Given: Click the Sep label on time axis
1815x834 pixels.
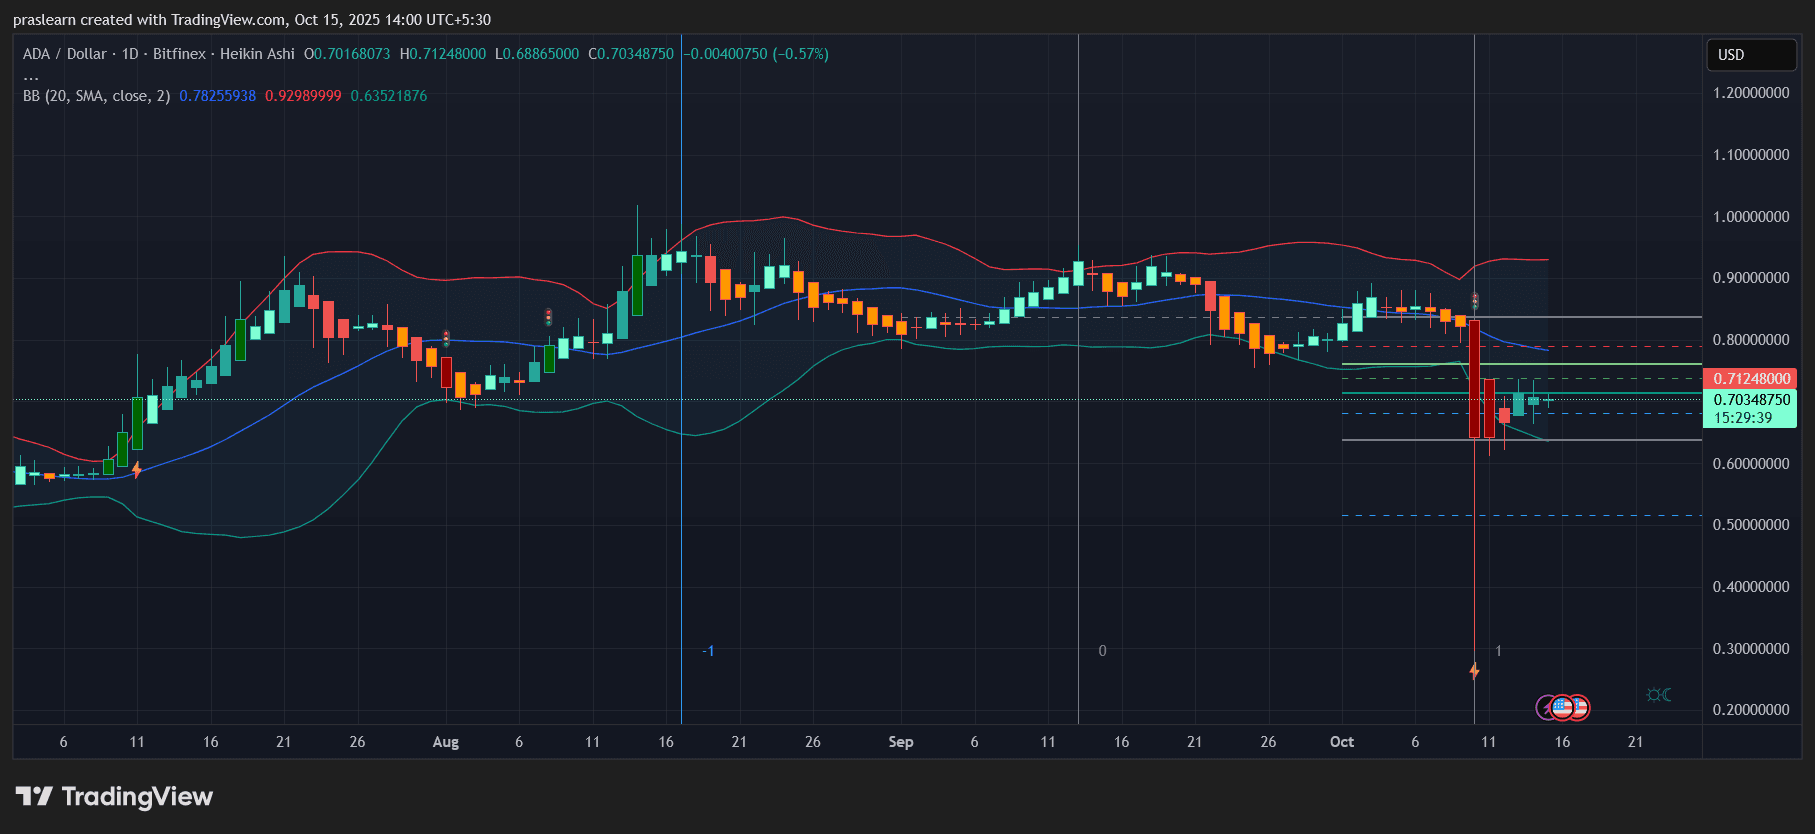Looking at the screenshot, I should [x=900, y=742].
